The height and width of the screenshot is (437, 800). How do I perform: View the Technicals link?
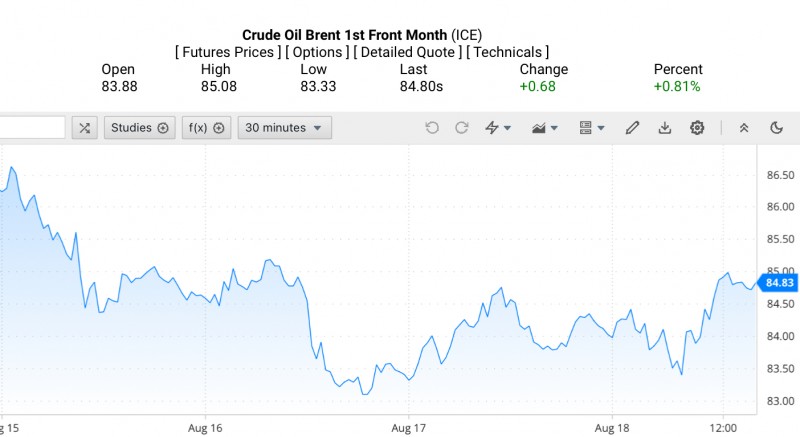508,52
